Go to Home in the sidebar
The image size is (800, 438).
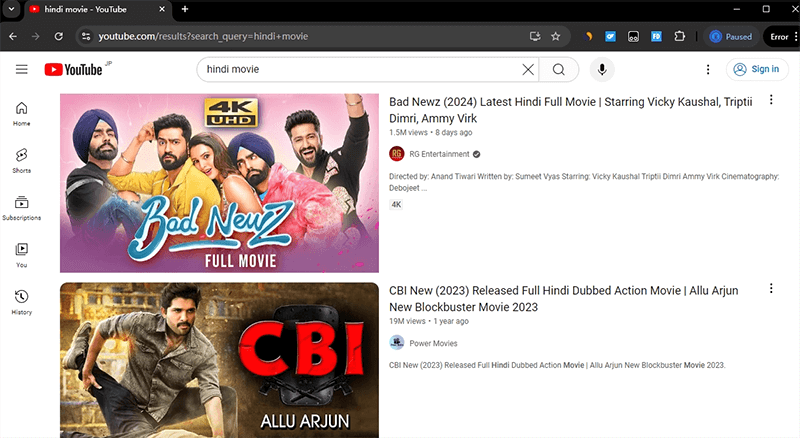coord(22,114)
